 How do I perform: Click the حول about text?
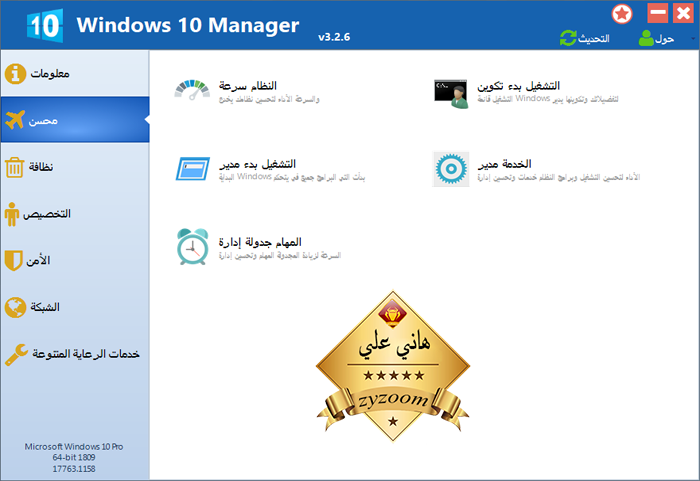click(x=664, y=39)
